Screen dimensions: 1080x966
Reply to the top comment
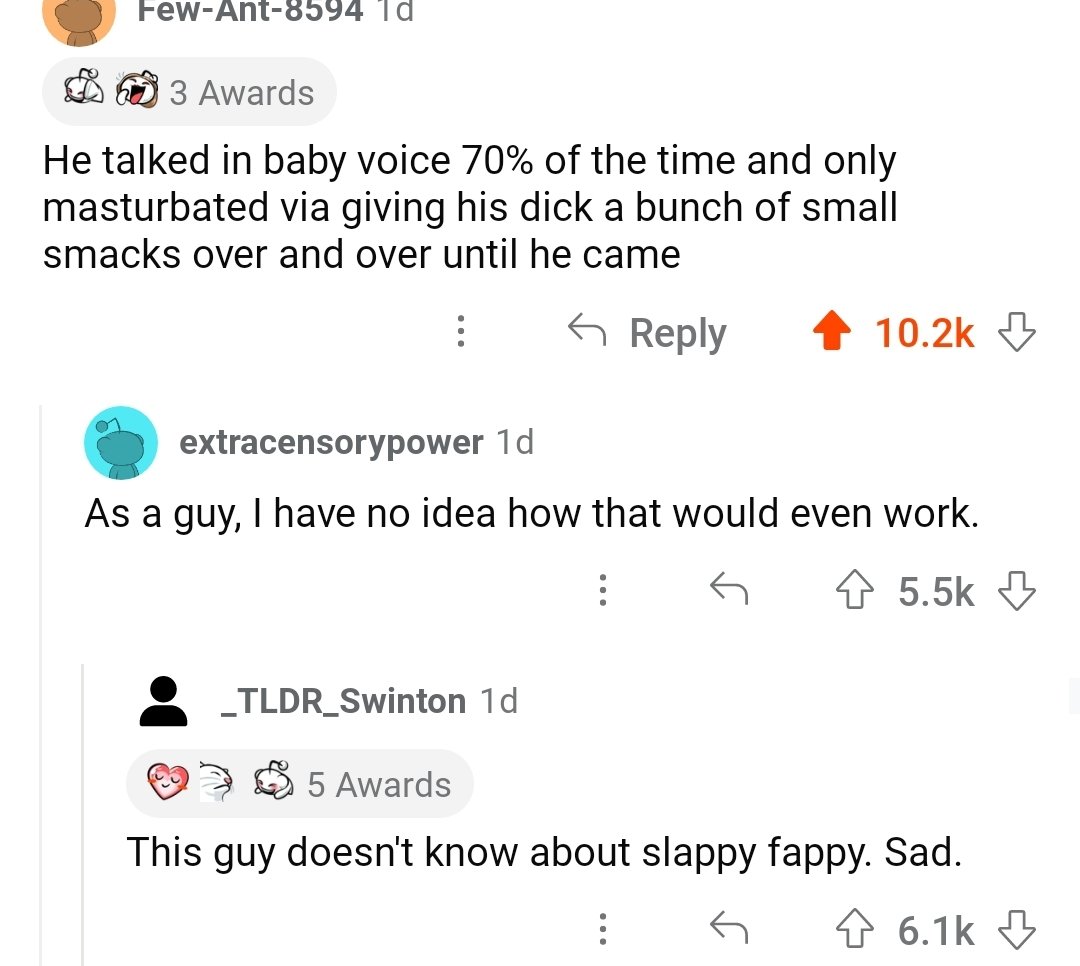point(648,333)
